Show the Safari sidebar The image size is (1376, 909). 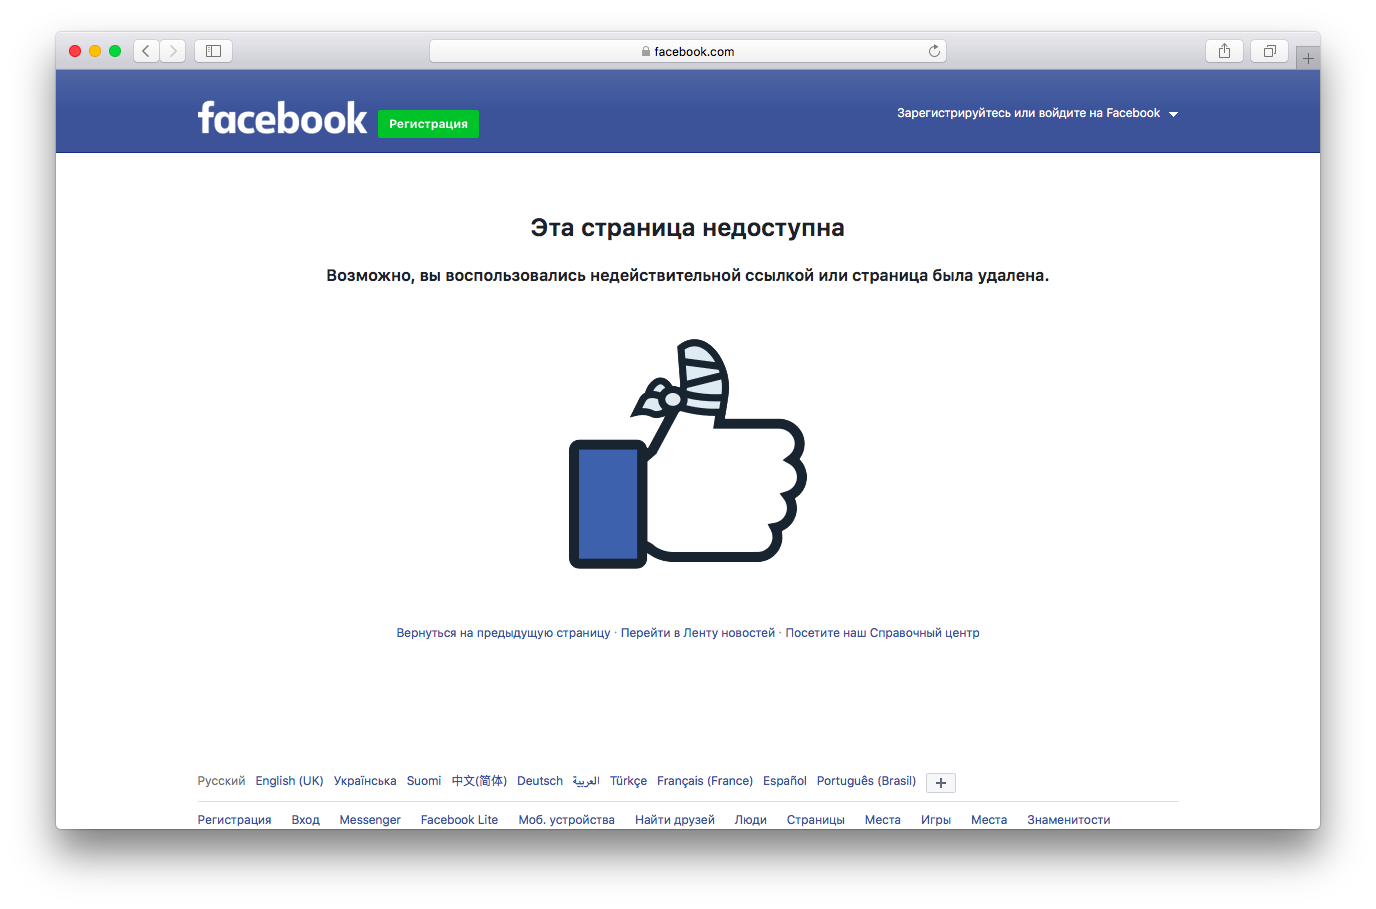pos(213,51)
